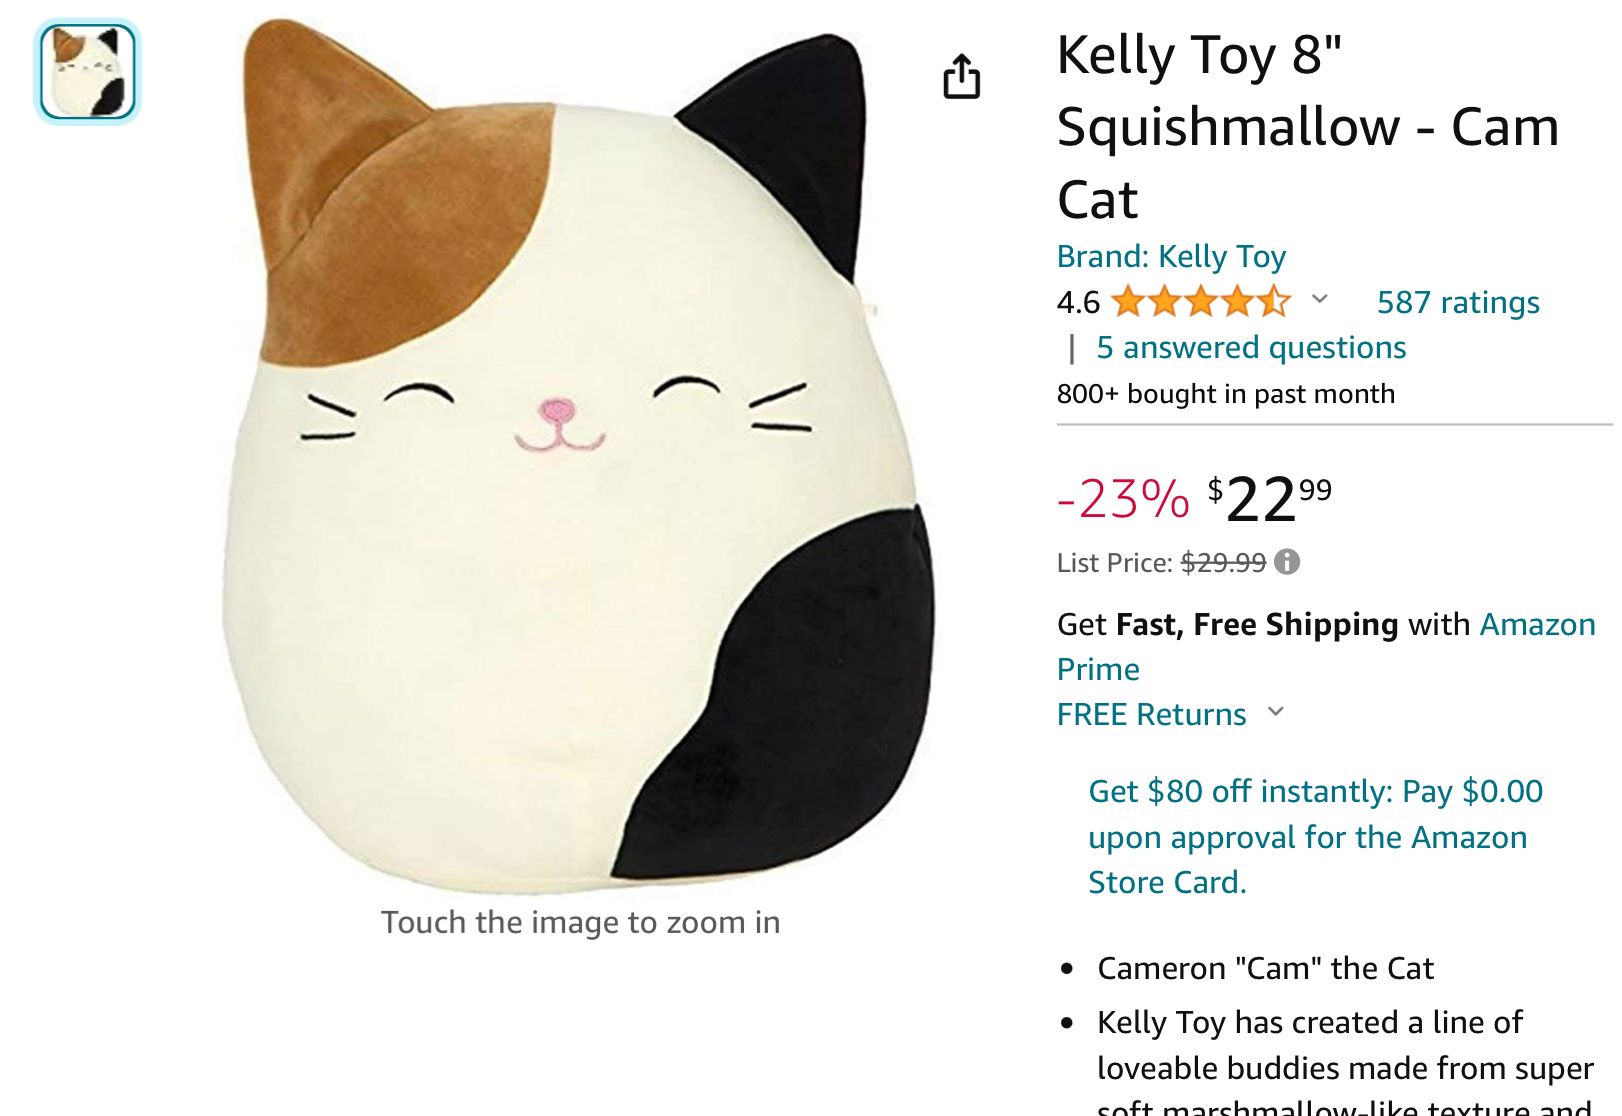Click the share icon
Image resolution: width=1622 pixels, height=1116 pixels.
962,77
